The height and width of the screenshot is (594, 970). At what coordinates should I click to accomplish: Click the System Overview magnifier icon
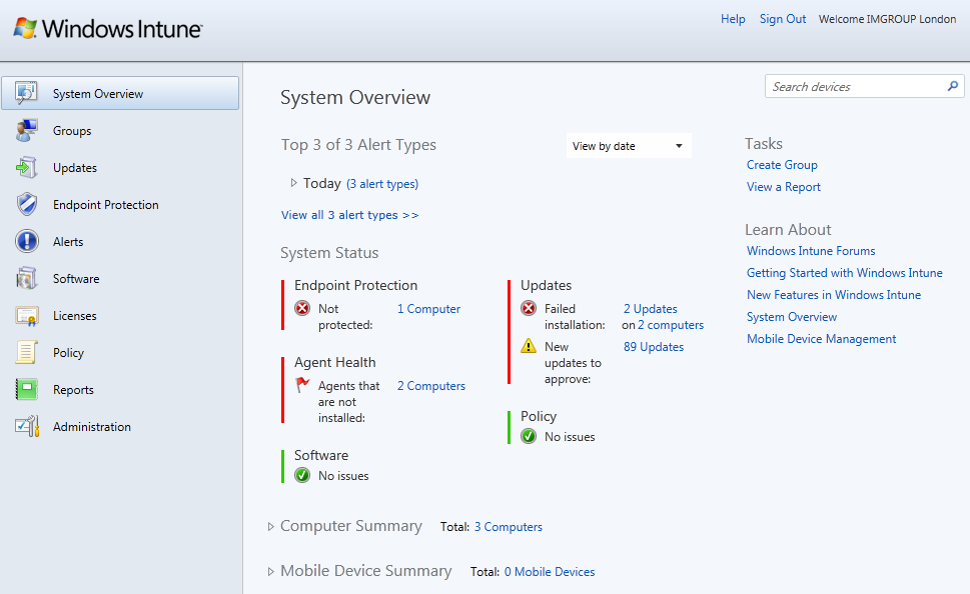tap(27, 92)
